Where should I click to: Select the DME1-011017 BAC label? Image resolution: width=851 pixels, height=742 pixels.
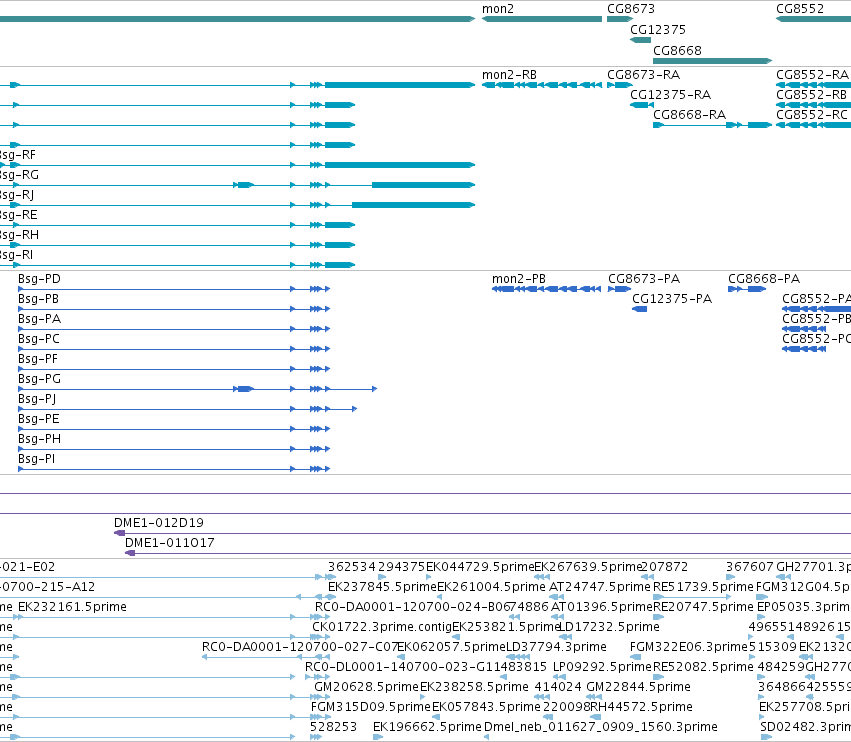[x=169, y=543]
